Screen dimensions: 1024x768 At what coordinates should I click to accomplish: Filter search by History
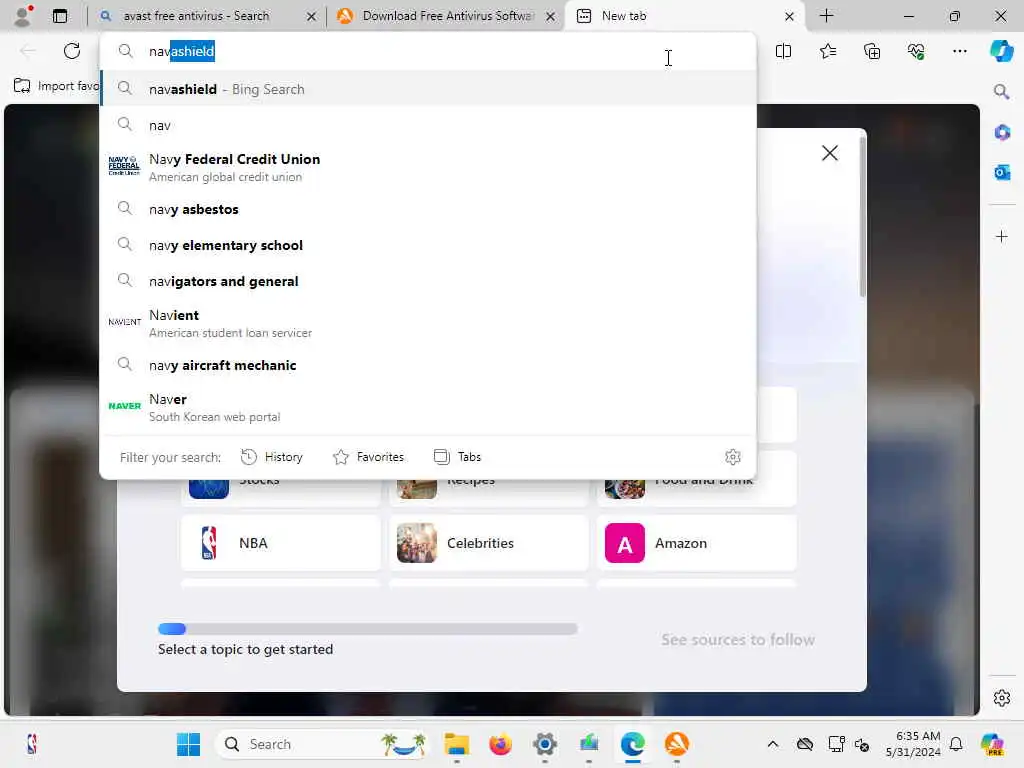[x=272, y=457]
